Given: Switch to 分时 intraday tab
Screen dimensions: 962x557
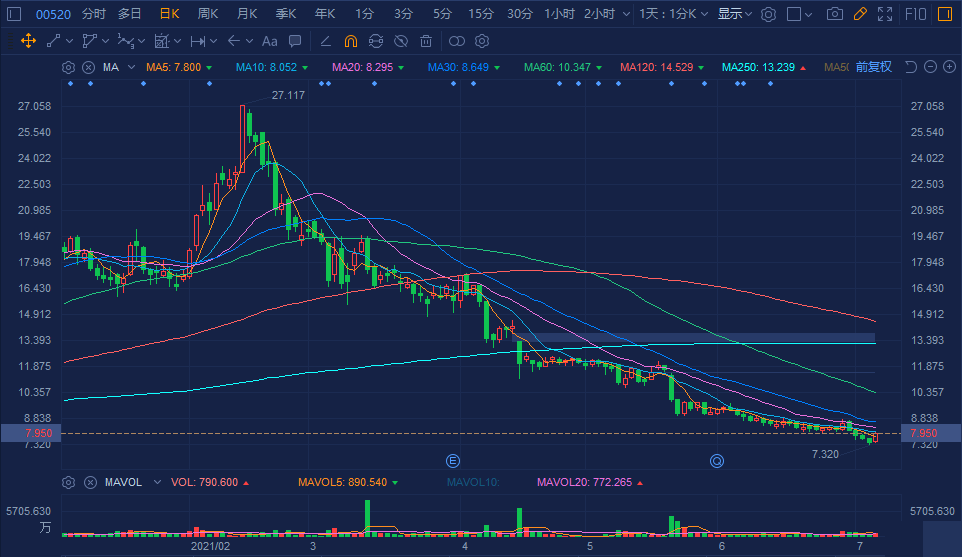Looking at the screenshot, I should (x=93, y=13).
